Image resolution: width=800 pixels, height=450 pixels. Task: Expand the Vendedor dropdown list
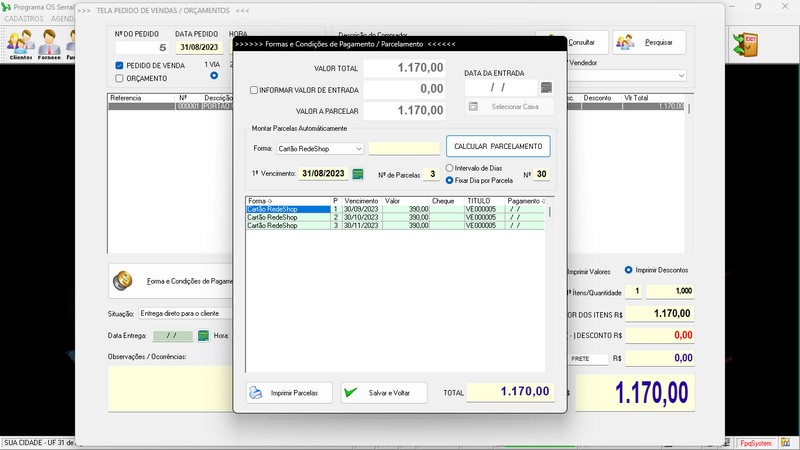coord(681,76)
